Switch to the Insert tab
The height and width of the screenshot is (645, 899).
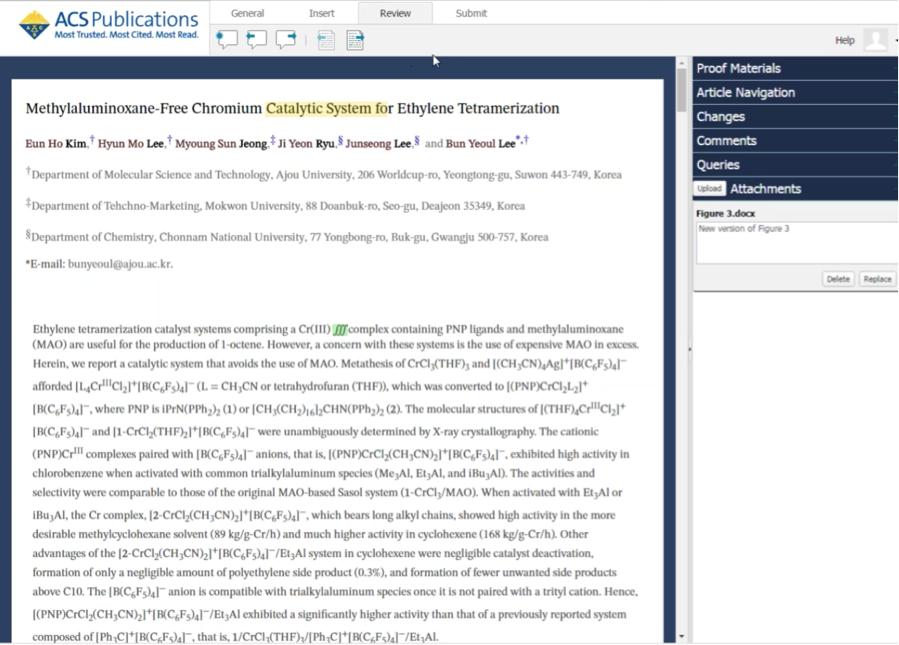[322, 13]
